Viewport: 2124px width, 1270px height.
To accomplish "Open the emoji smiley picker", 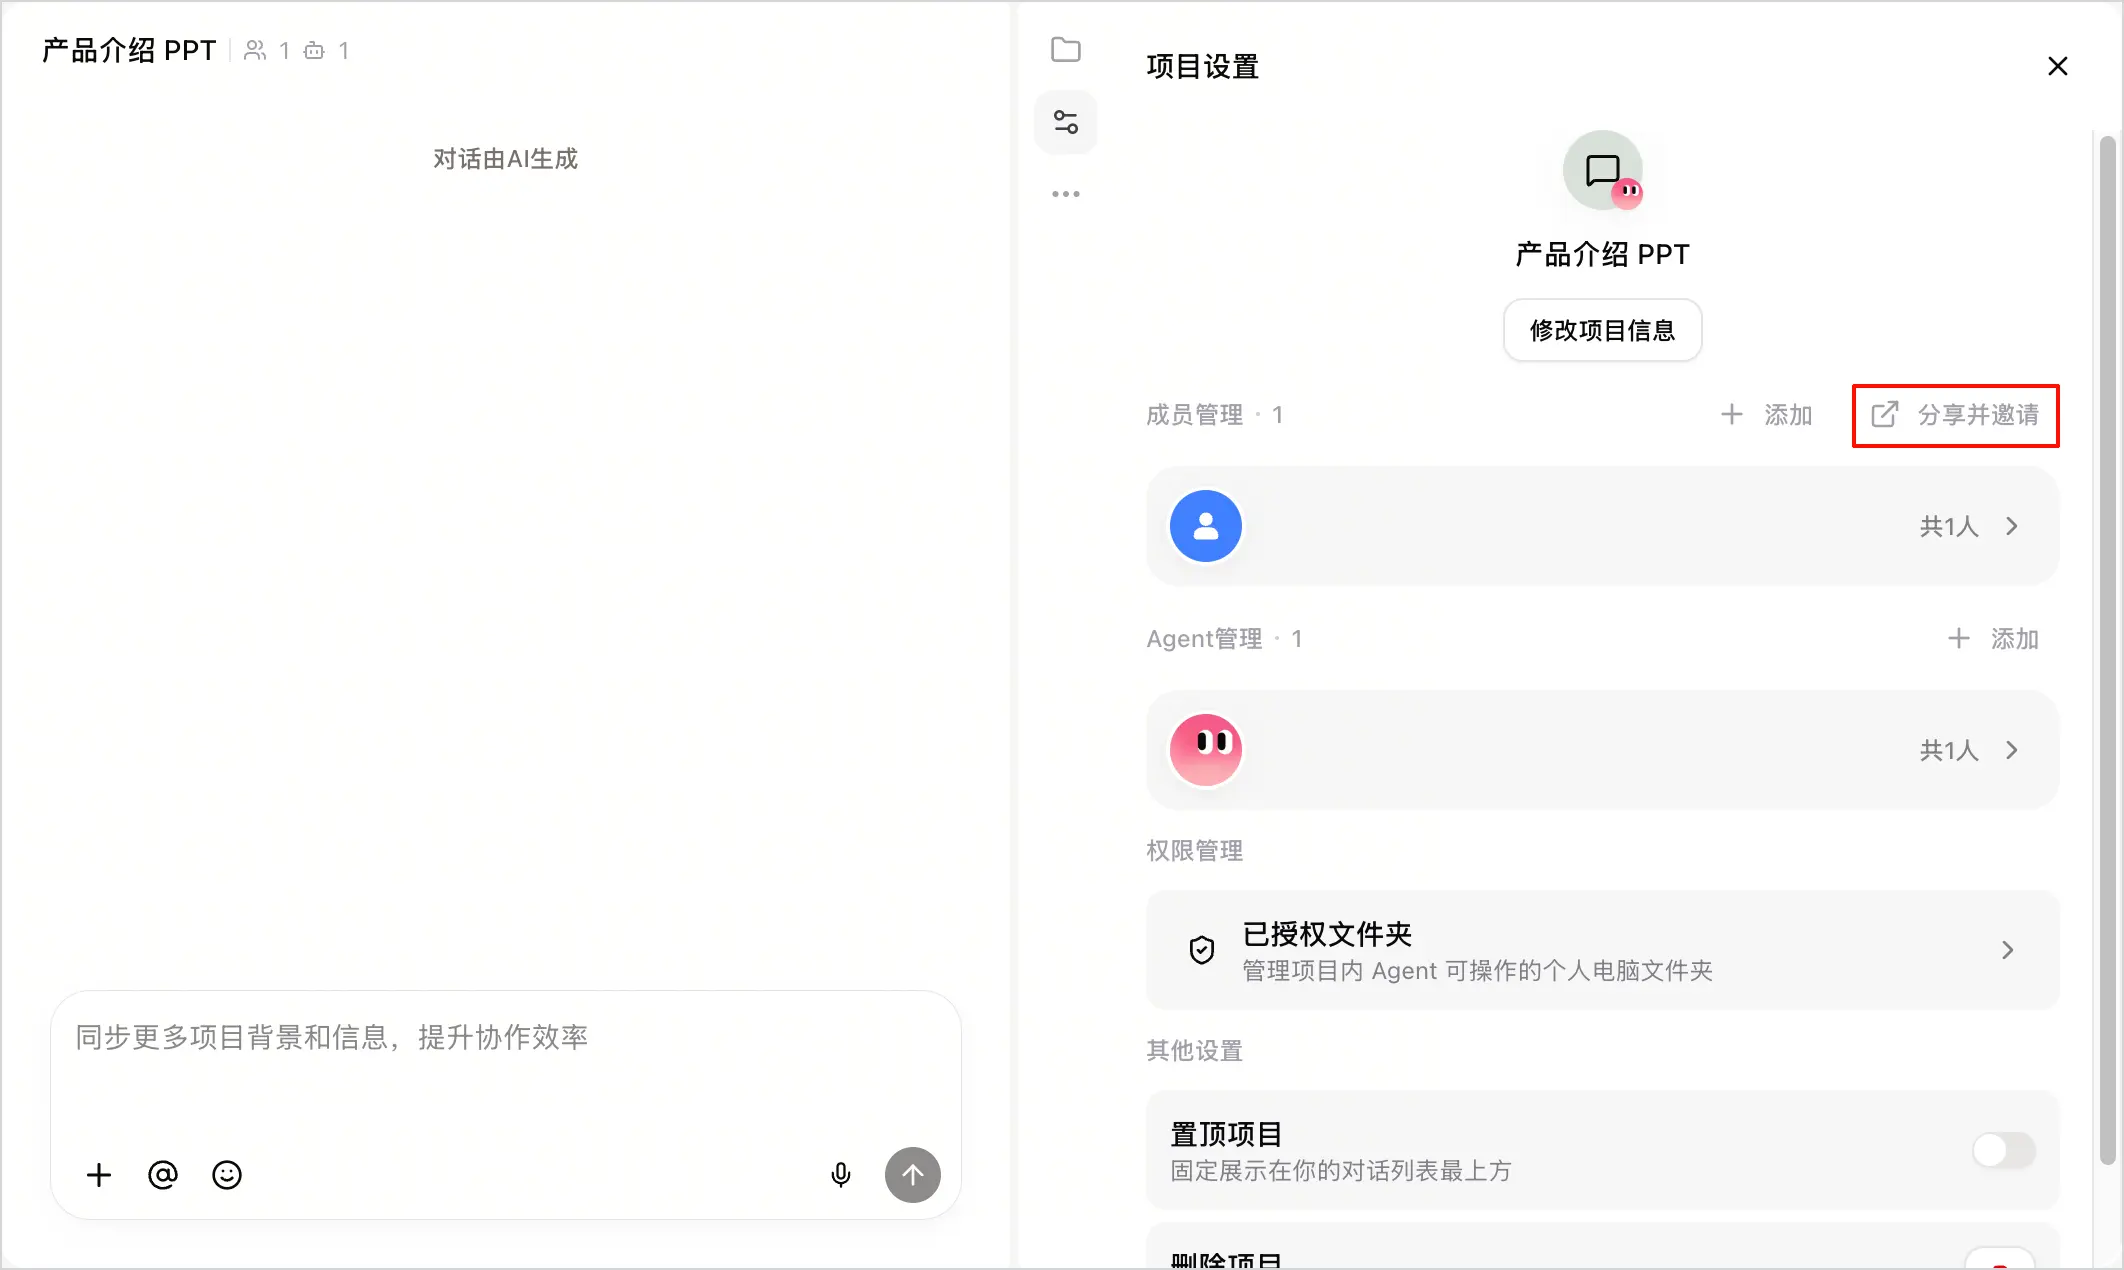I will click(227, 1175).
